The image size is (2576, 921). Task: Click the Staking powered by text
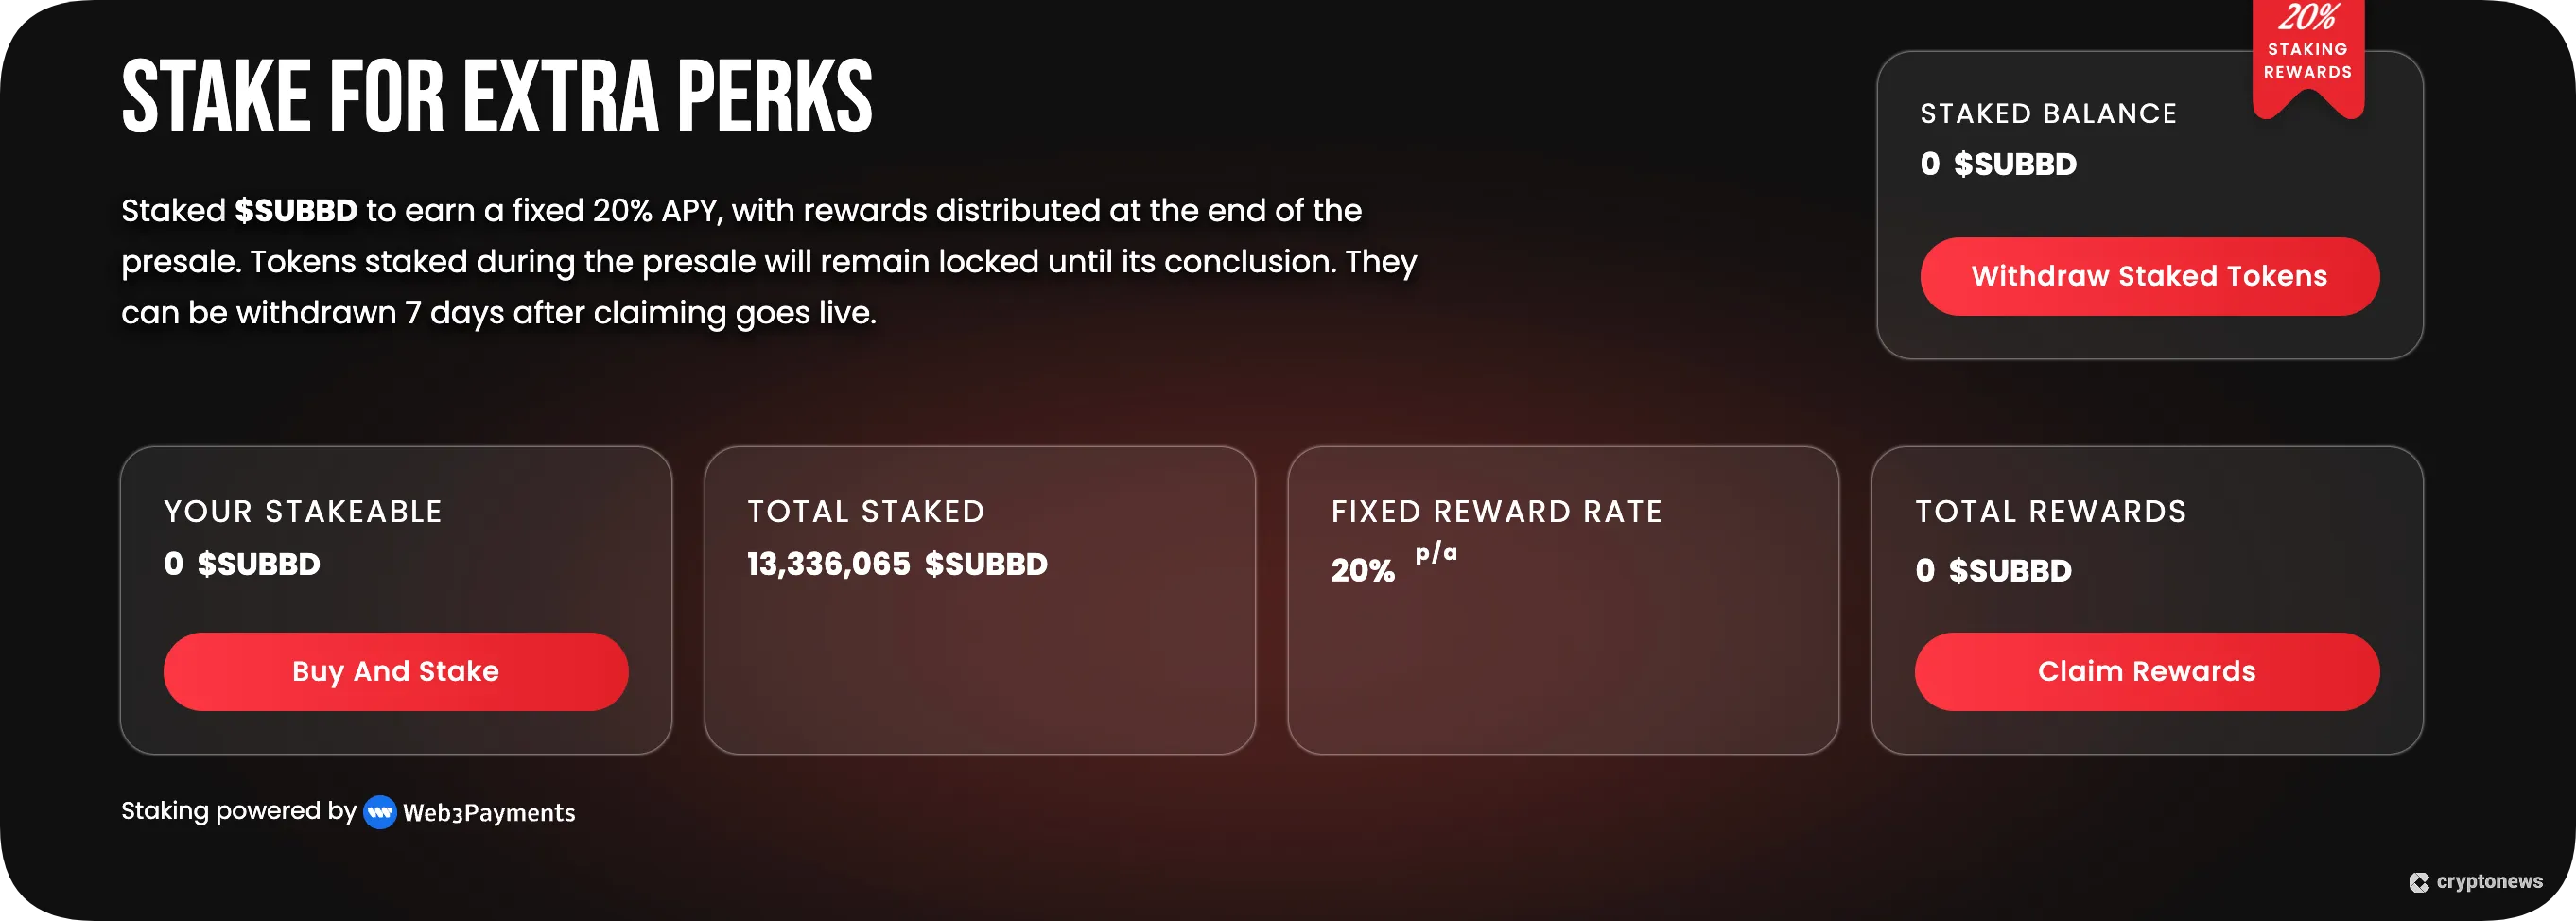238,811
